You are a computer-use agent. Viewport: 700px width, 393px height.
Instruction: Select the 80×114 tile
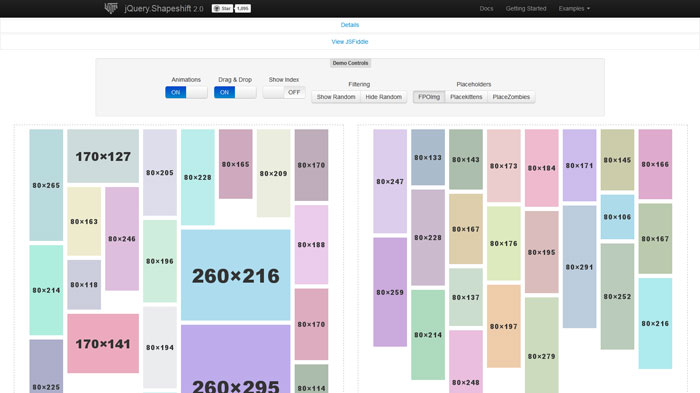(311, 379)
